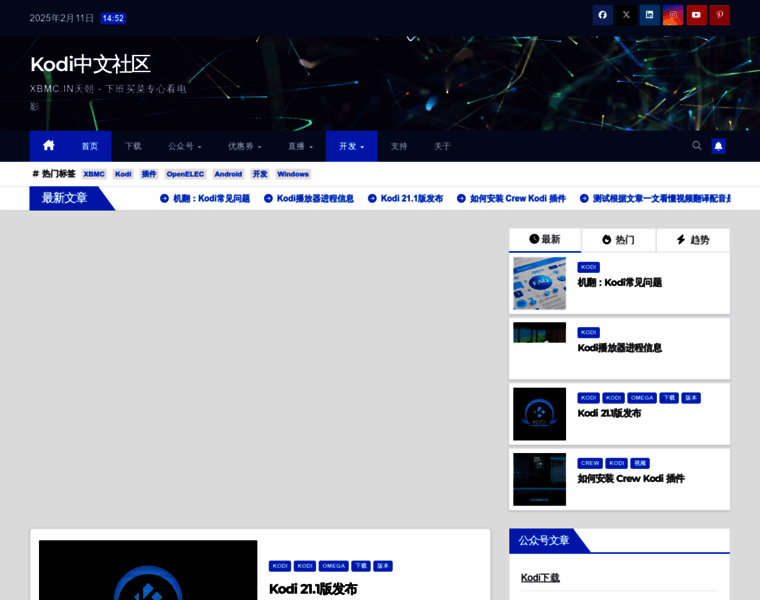Click OMEGA badge in sidebar Kodi 21.1 post

point(642,398)
